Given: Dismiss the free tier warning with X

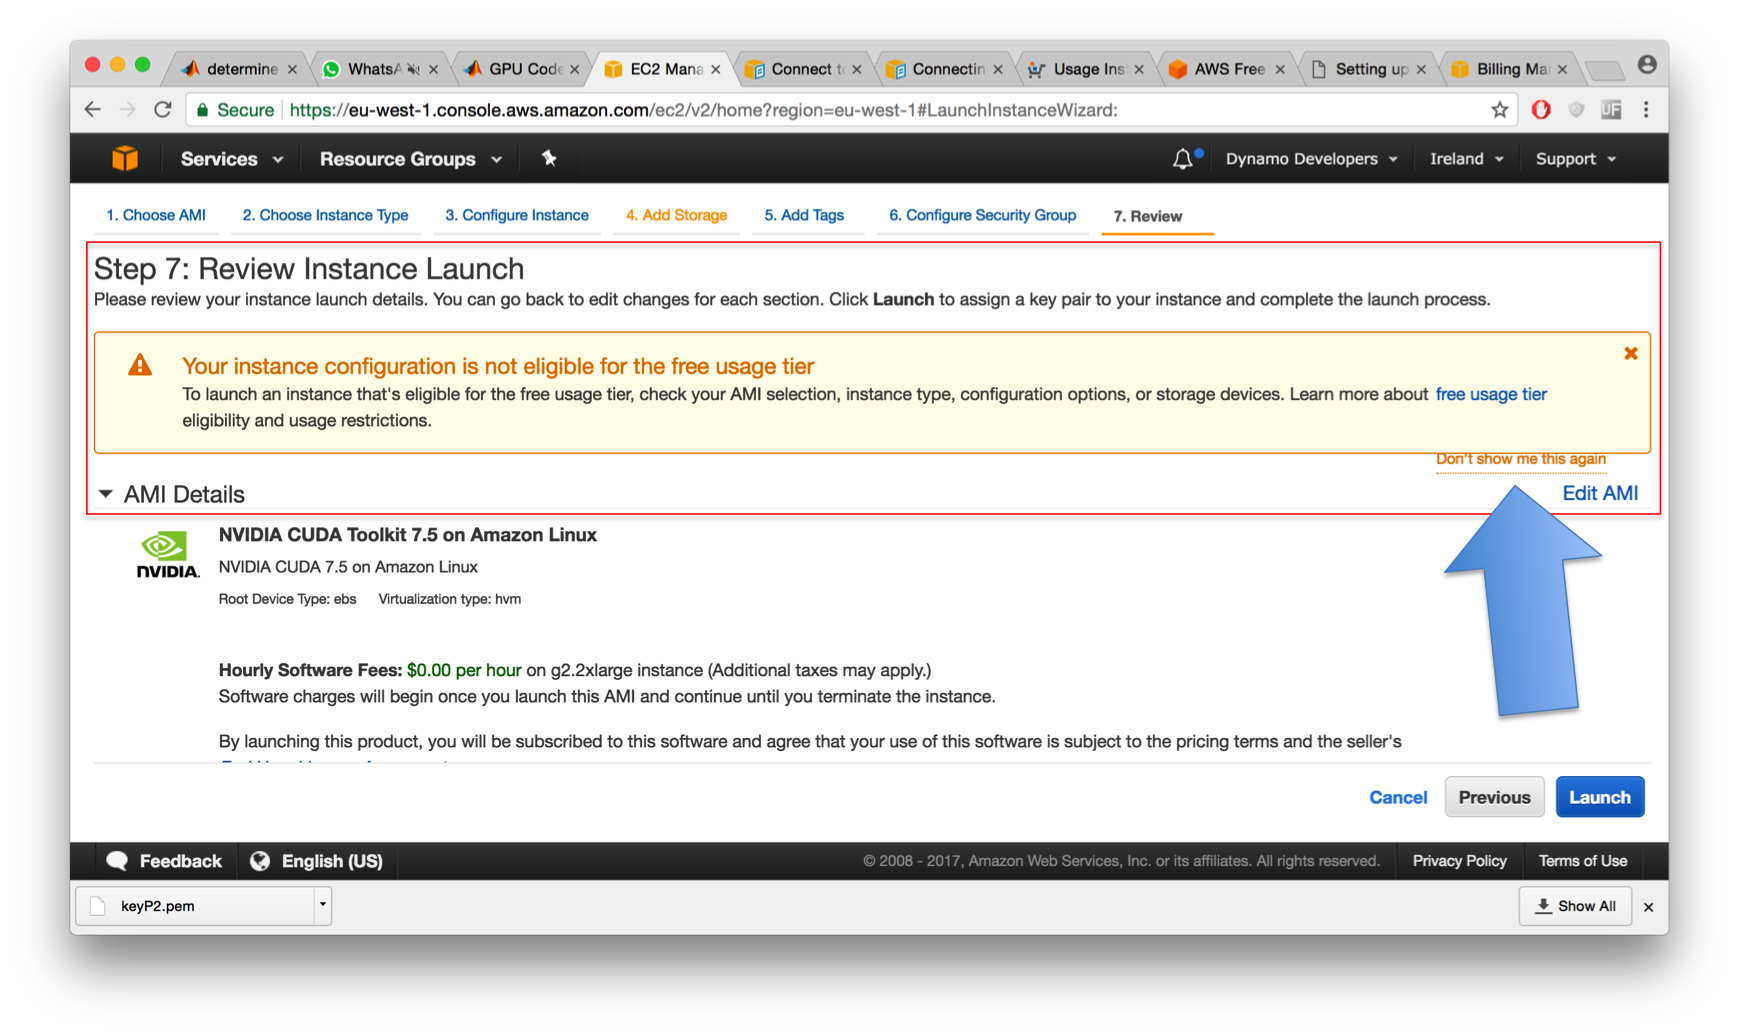Looking at the screenshot, I should [x=1630, y=353].
